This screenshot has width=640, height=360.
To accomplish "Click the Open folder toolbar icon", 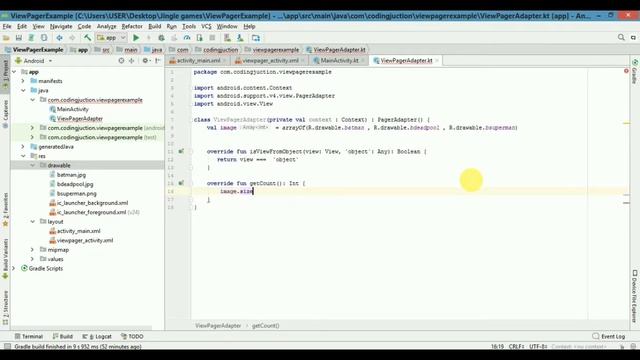I will coord(6,38).
